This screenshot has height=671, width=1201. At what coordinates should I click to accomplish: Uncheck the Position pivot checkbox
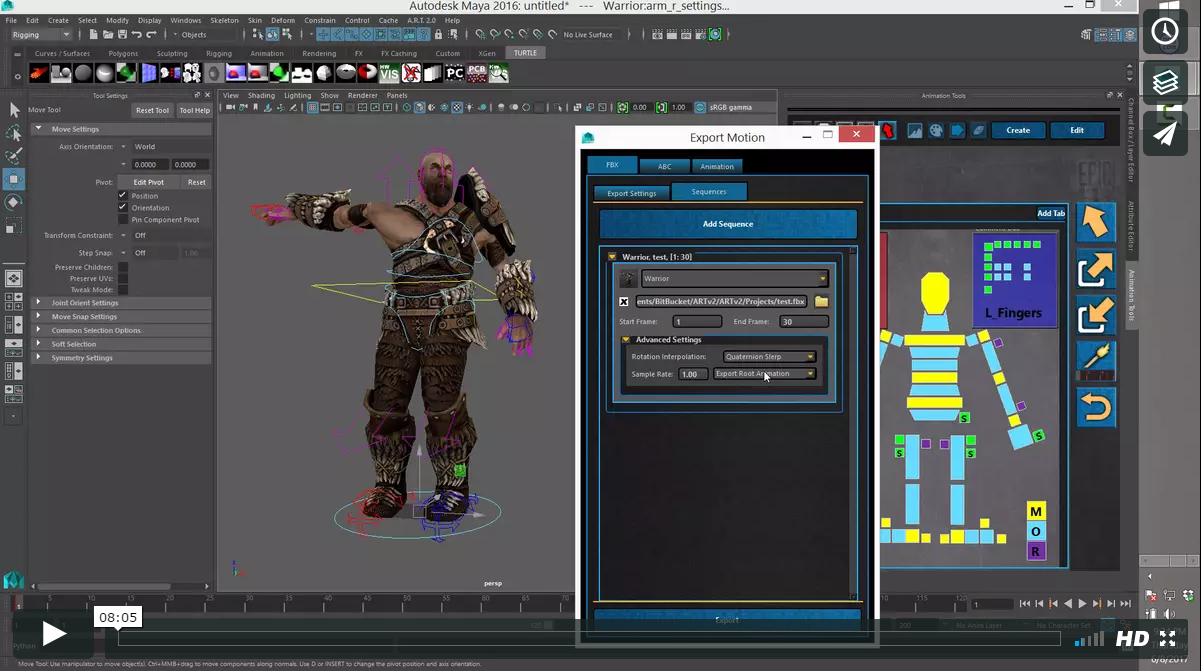point(123,196)
